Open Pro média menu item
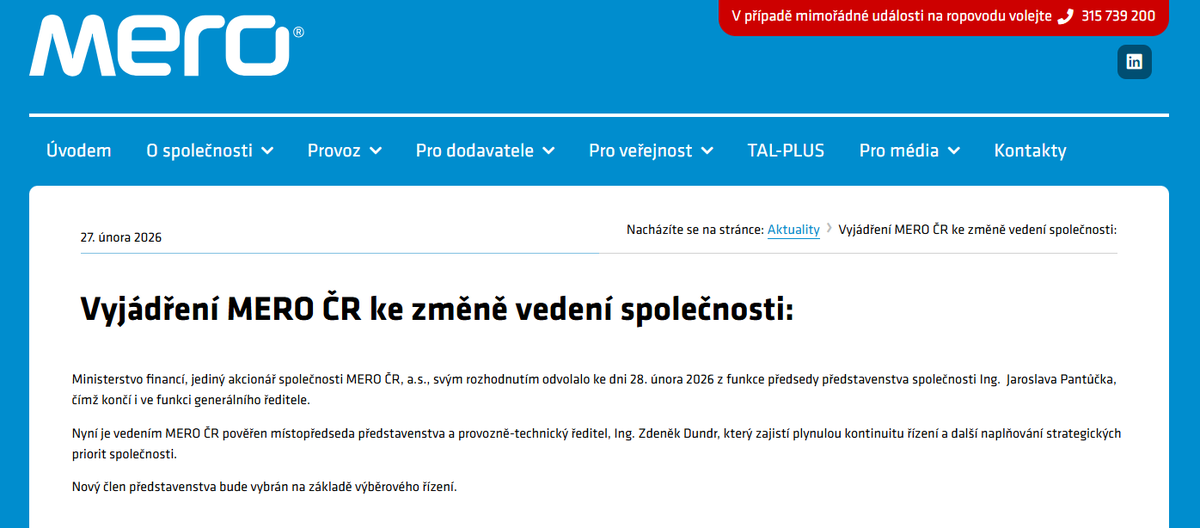The height and width of the screenshot is (528, 1200). 899,151
